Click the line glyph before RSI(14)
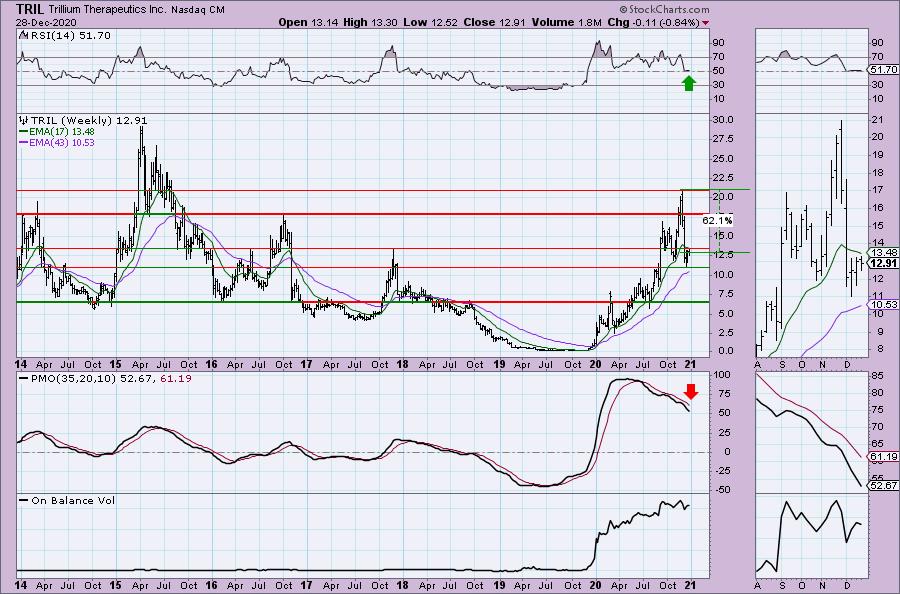This screenshot has width=900, height=594. tap(22, 35)
